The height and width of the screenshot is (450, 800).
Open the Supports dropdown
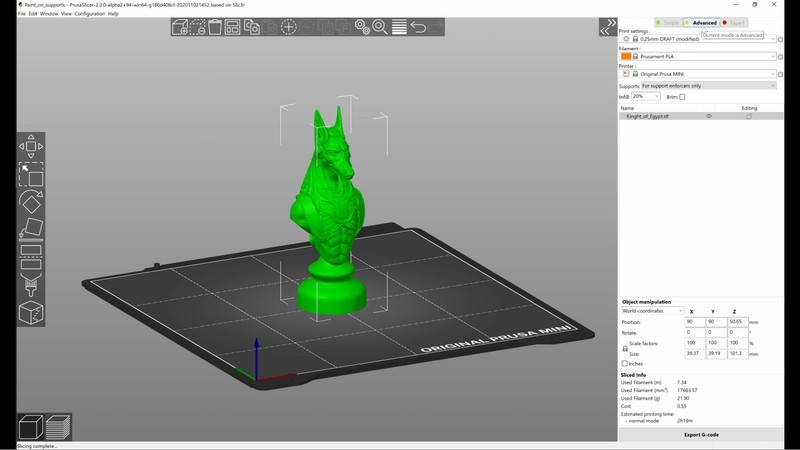(708, 86)
